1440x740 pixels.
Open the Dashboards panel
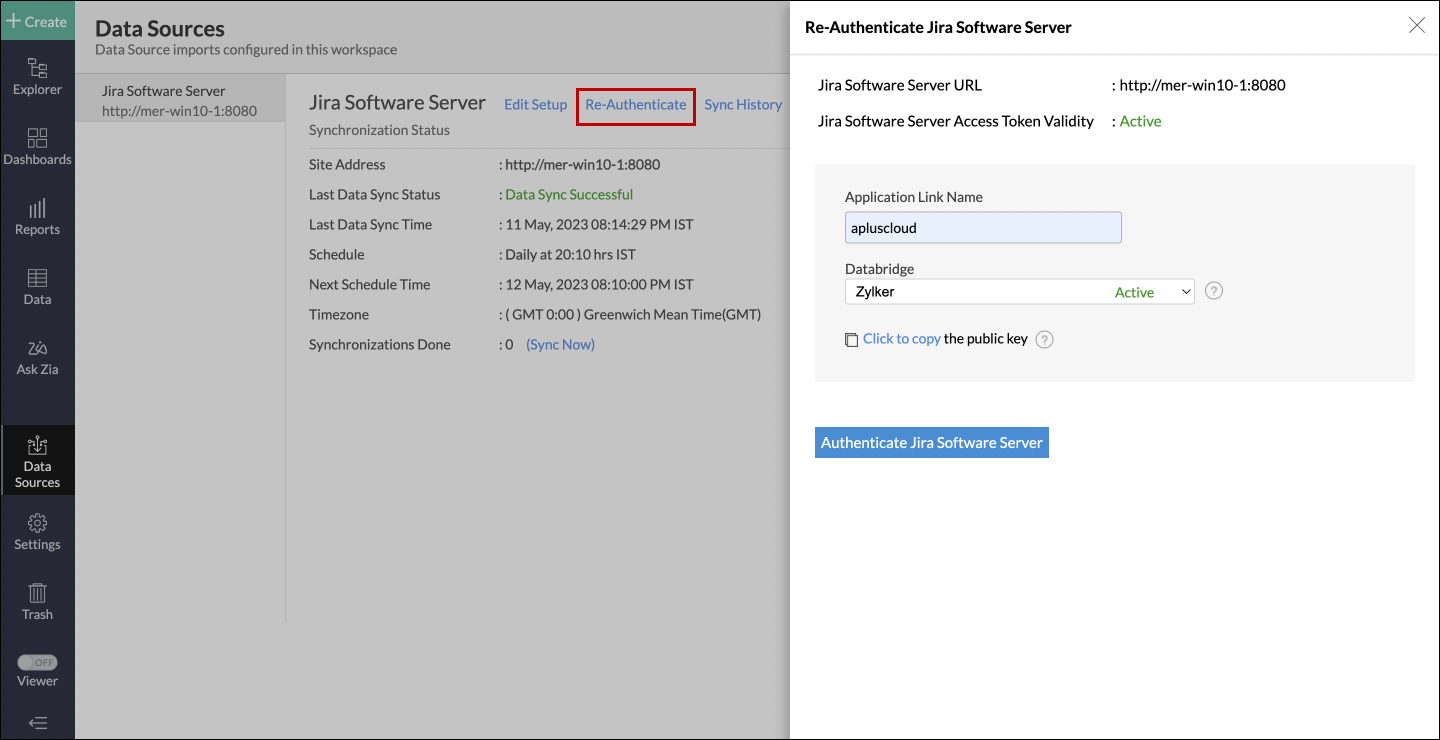tap(37, 147)
